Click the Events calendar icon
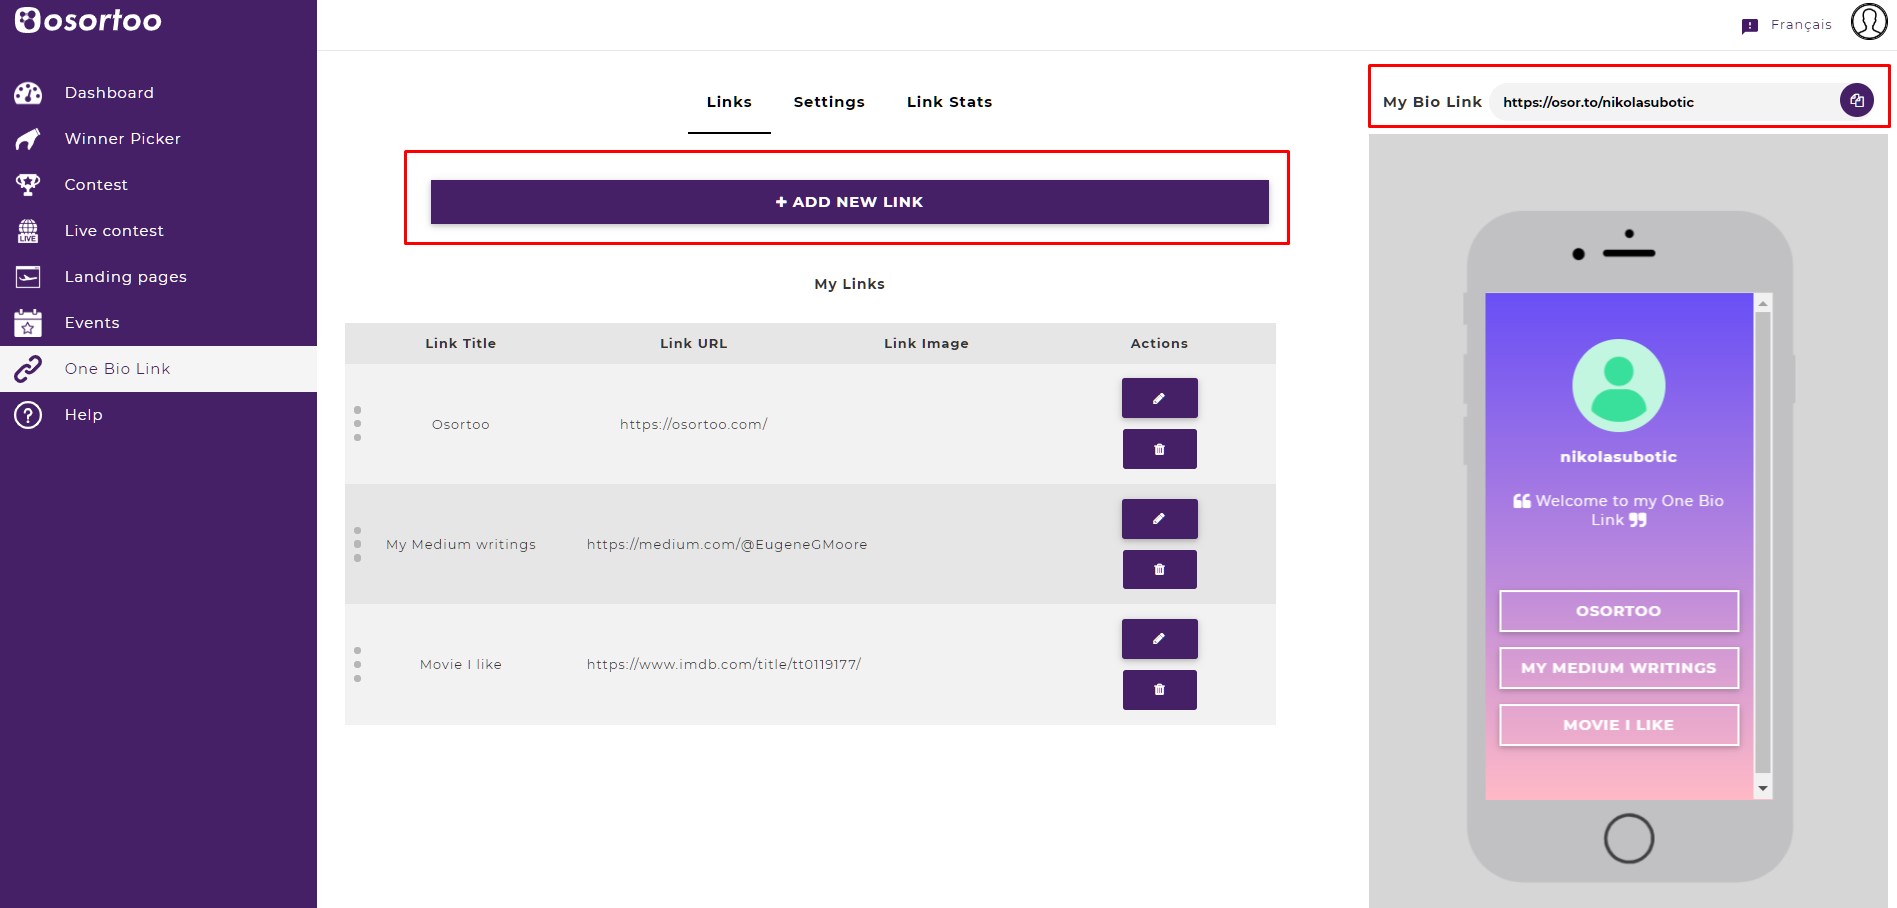Image resolution: width=1897 pixels, height=908 pixels. pyautogui.click(x=28, y=323)
